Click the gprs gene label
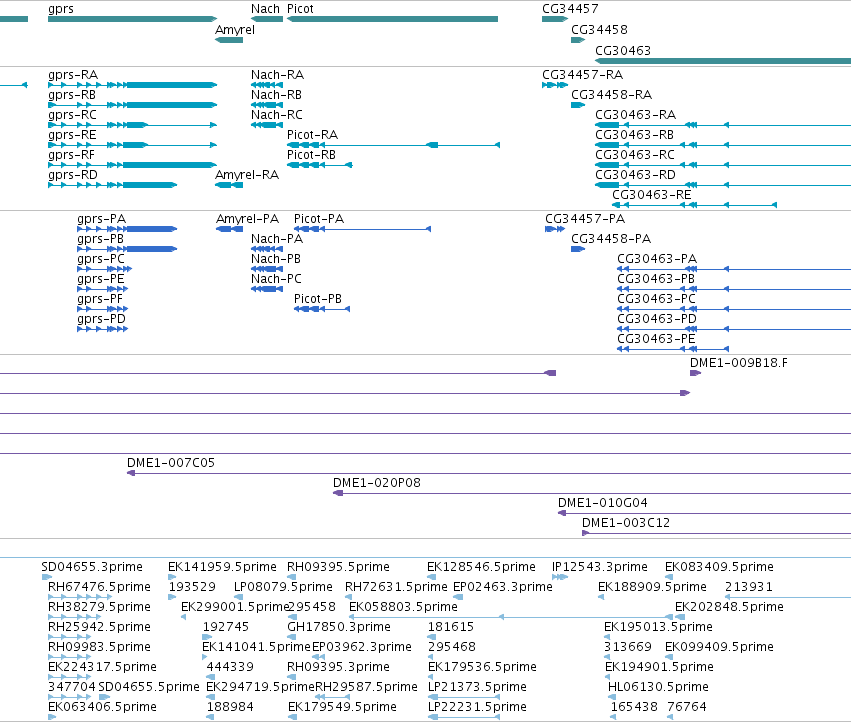 point(61,9)
